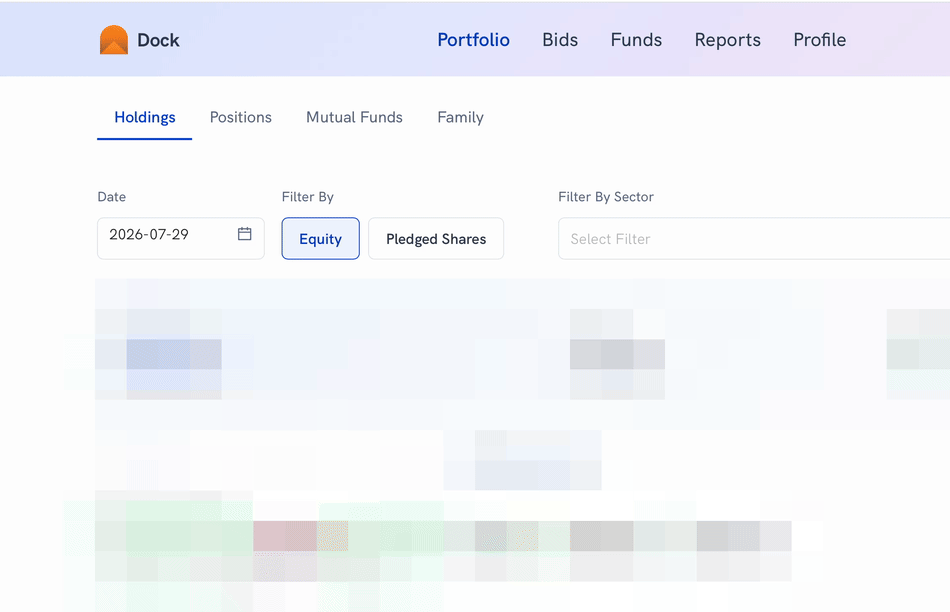Open the Portfolio section

tap(473, 40)
